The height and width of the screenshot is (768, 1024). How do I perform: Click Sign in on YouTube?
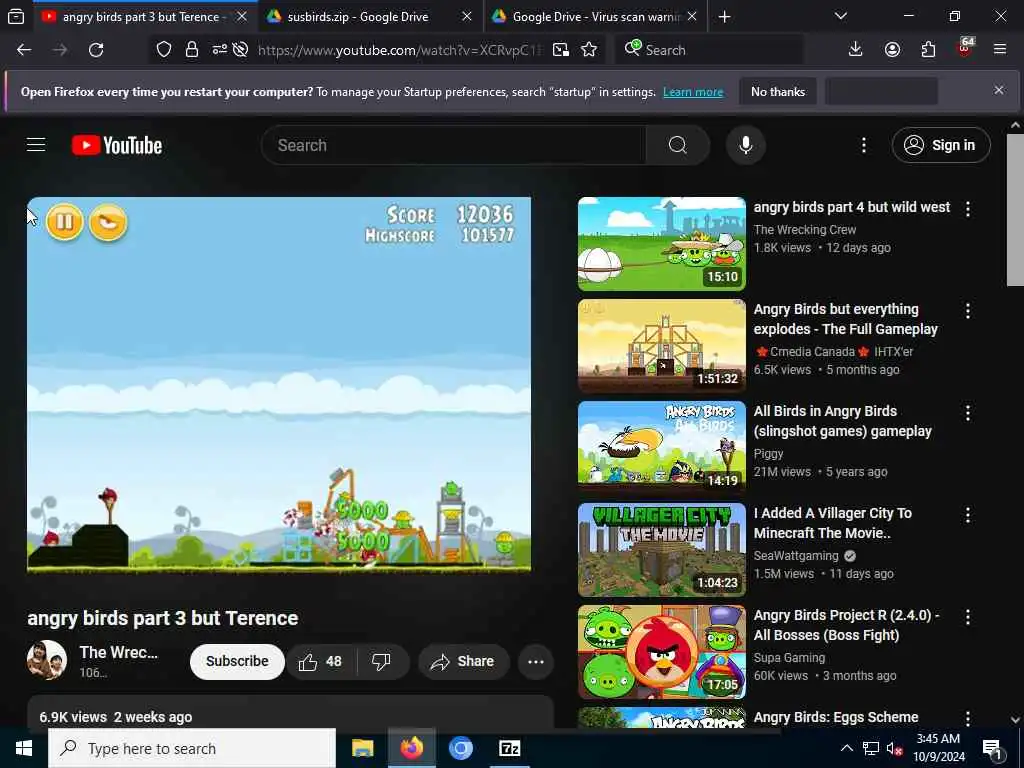(x=940, y=145)
